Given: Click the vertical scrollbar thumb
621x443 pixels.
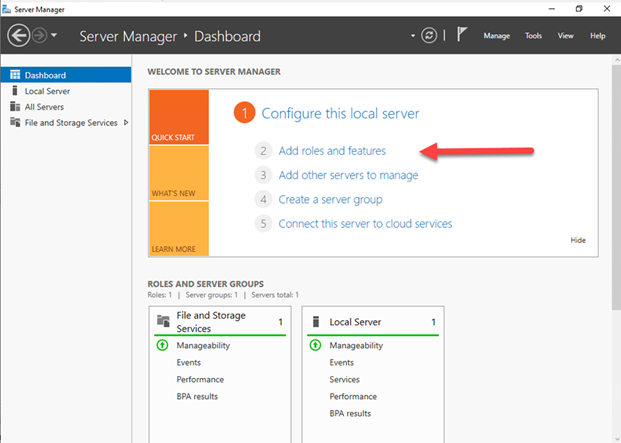Looking at the screenshot, I should (617, 187).
